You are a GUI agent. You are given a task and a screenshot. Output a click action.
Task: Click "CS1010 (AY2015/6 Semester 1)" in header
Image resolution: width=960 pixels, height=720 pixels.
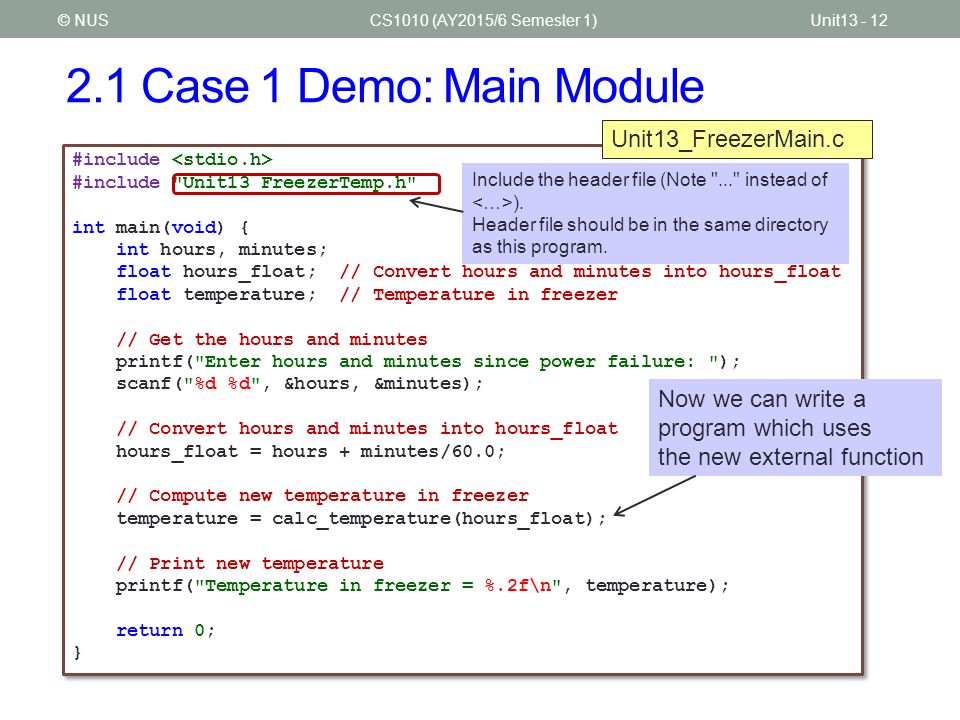click(x=483, y=20)
